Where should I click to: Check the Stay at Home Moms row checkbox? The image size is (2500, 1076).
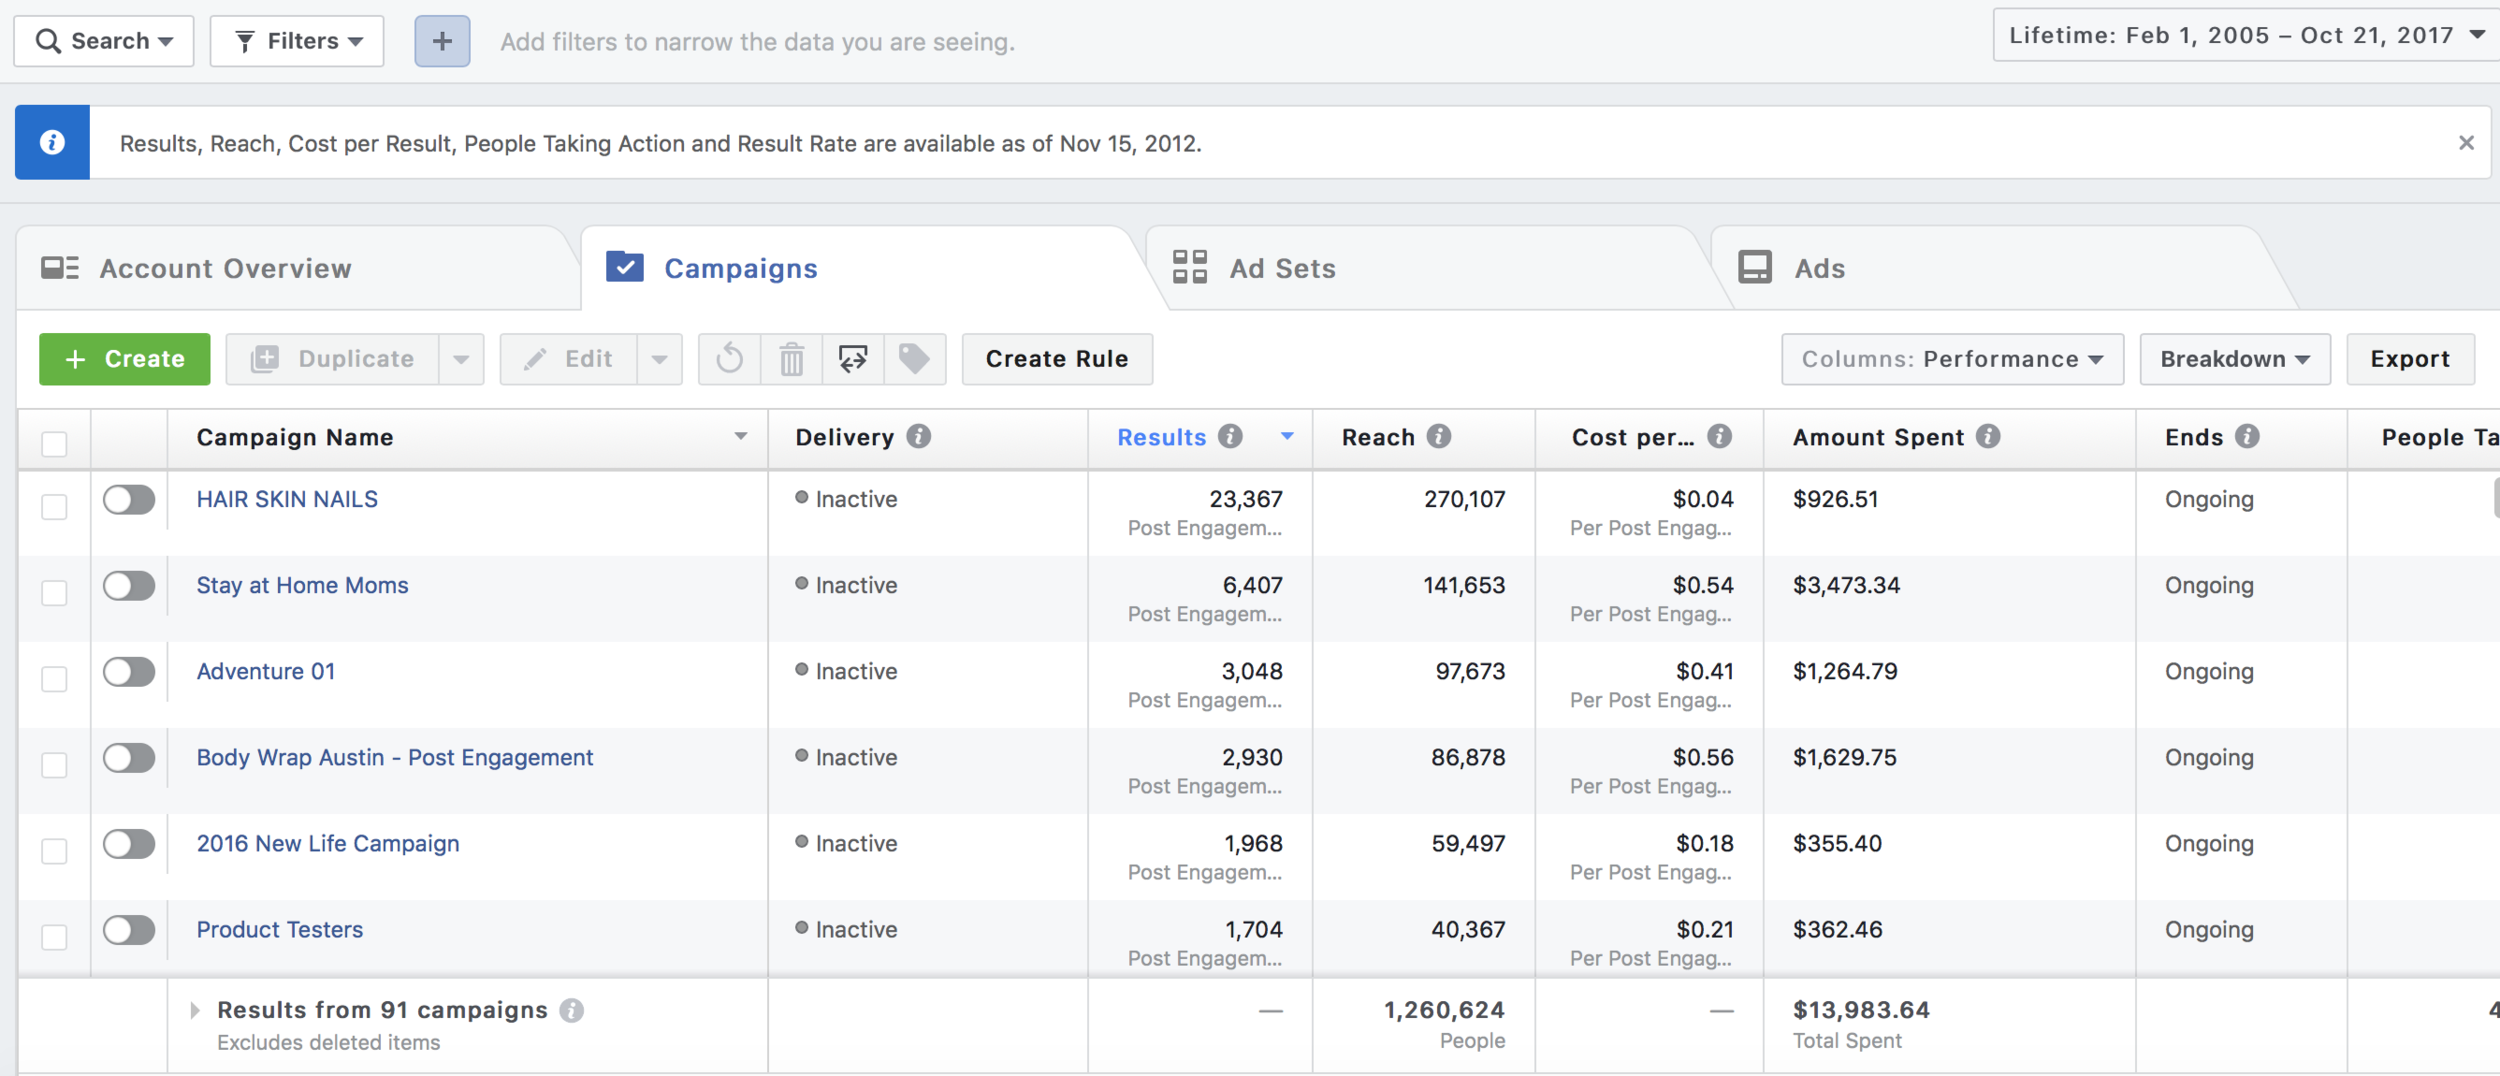[54, 592]
